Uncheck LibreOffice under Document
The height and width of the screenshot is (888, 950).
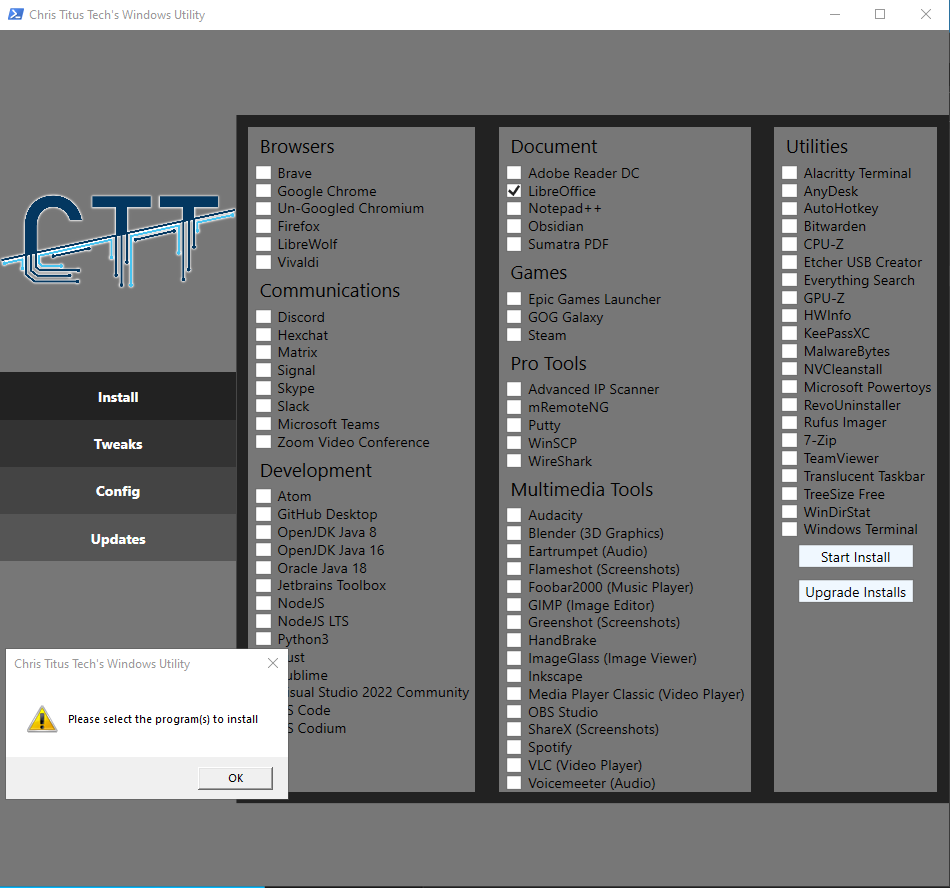[514, 190]
